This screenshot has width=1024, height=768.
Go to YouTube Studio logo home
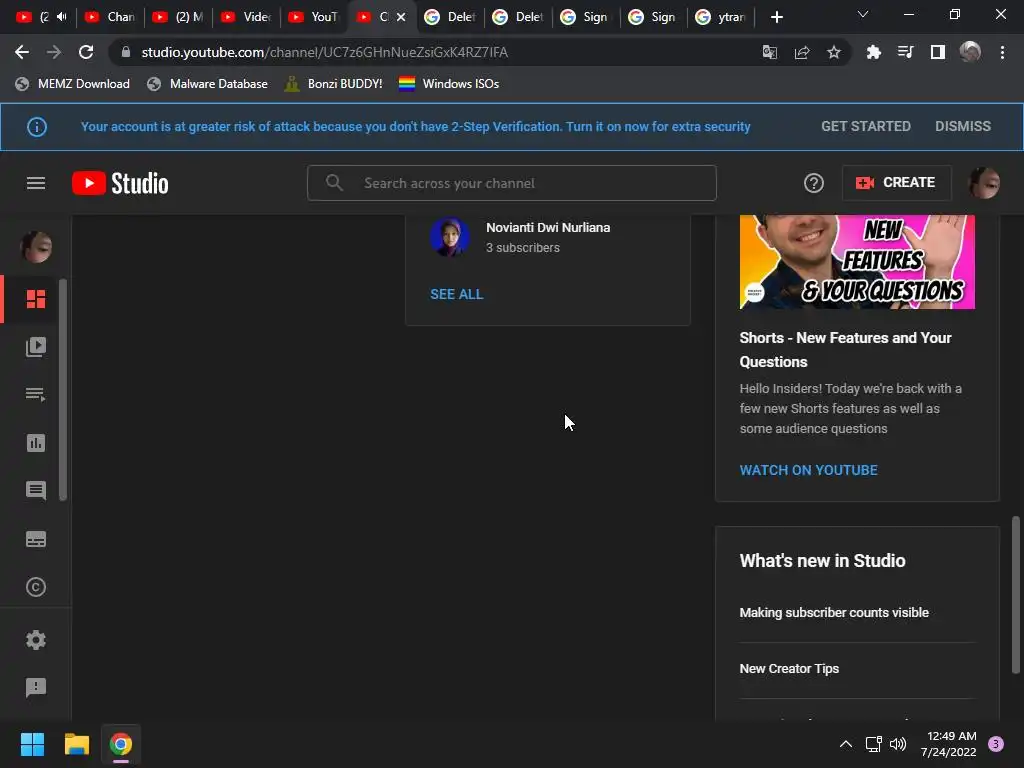pyautogui.click(x=120, y=183)
